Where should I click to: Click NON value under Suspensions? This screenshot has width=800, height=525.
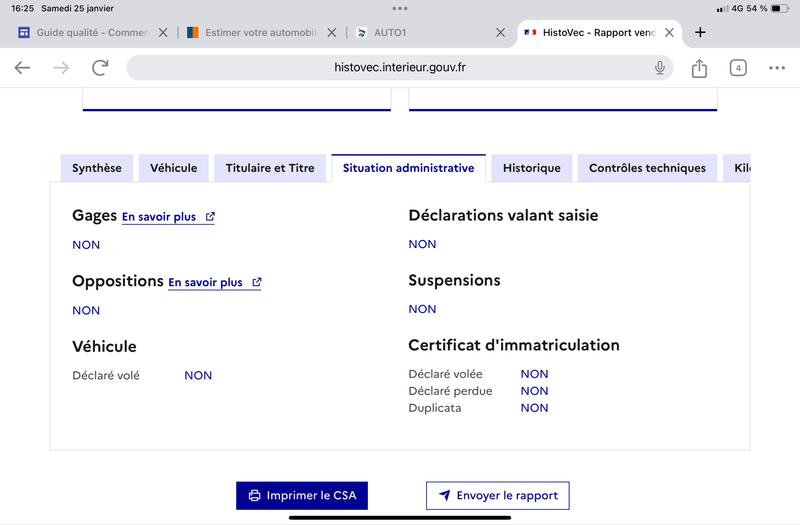tap(422, 309)
